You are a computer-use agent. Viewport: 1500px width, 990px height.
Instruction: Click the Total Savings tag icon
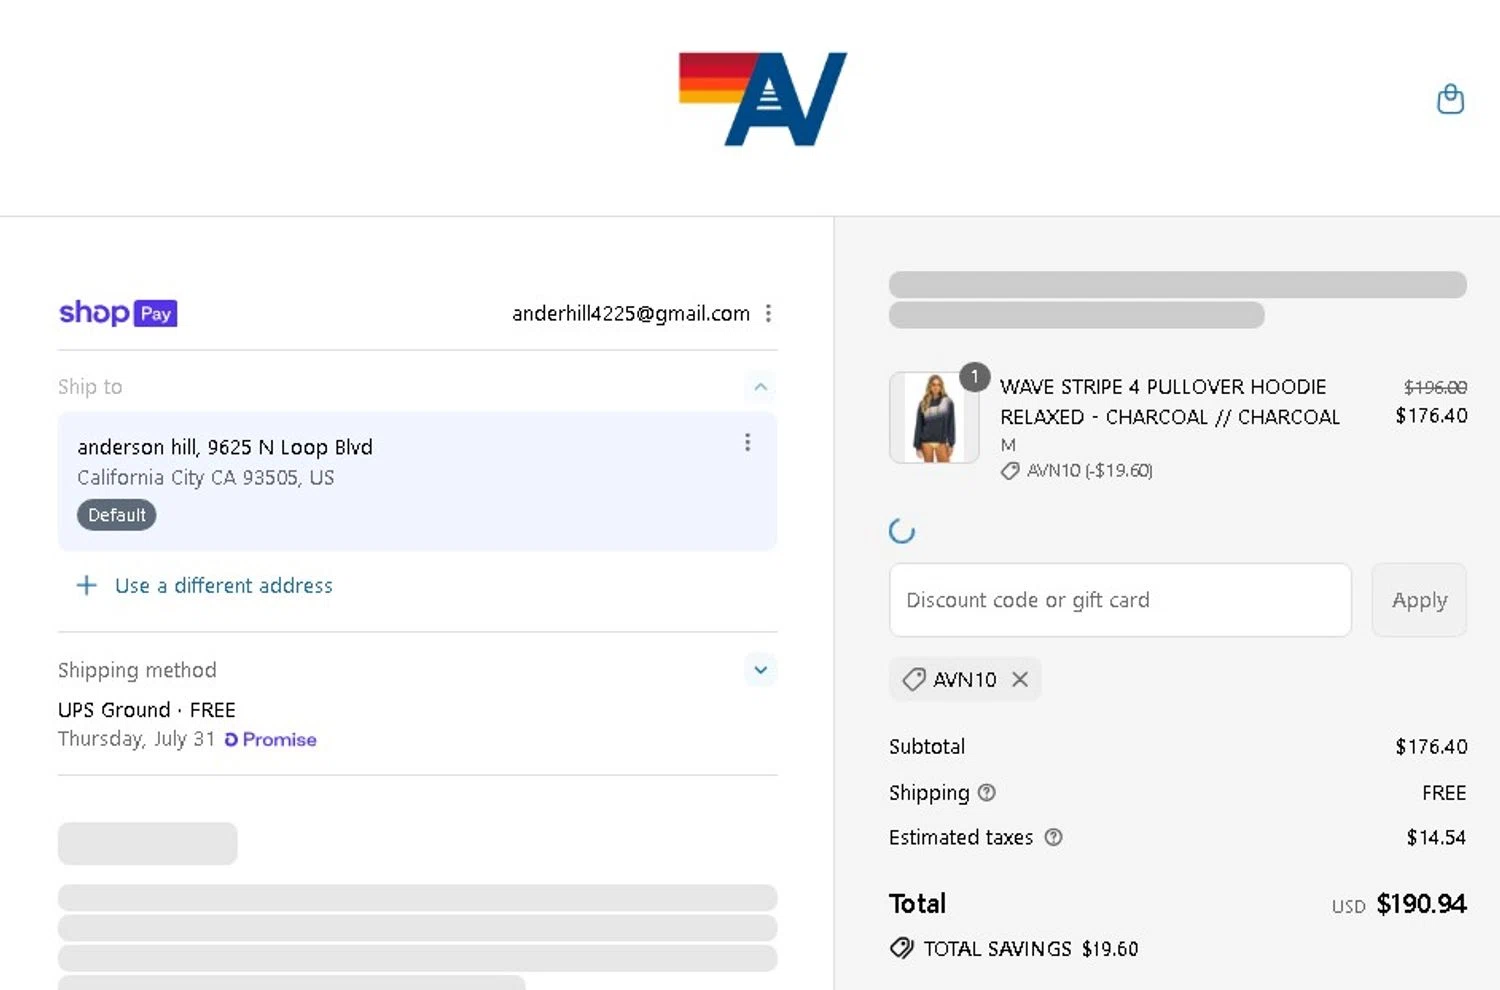point(902,948)
